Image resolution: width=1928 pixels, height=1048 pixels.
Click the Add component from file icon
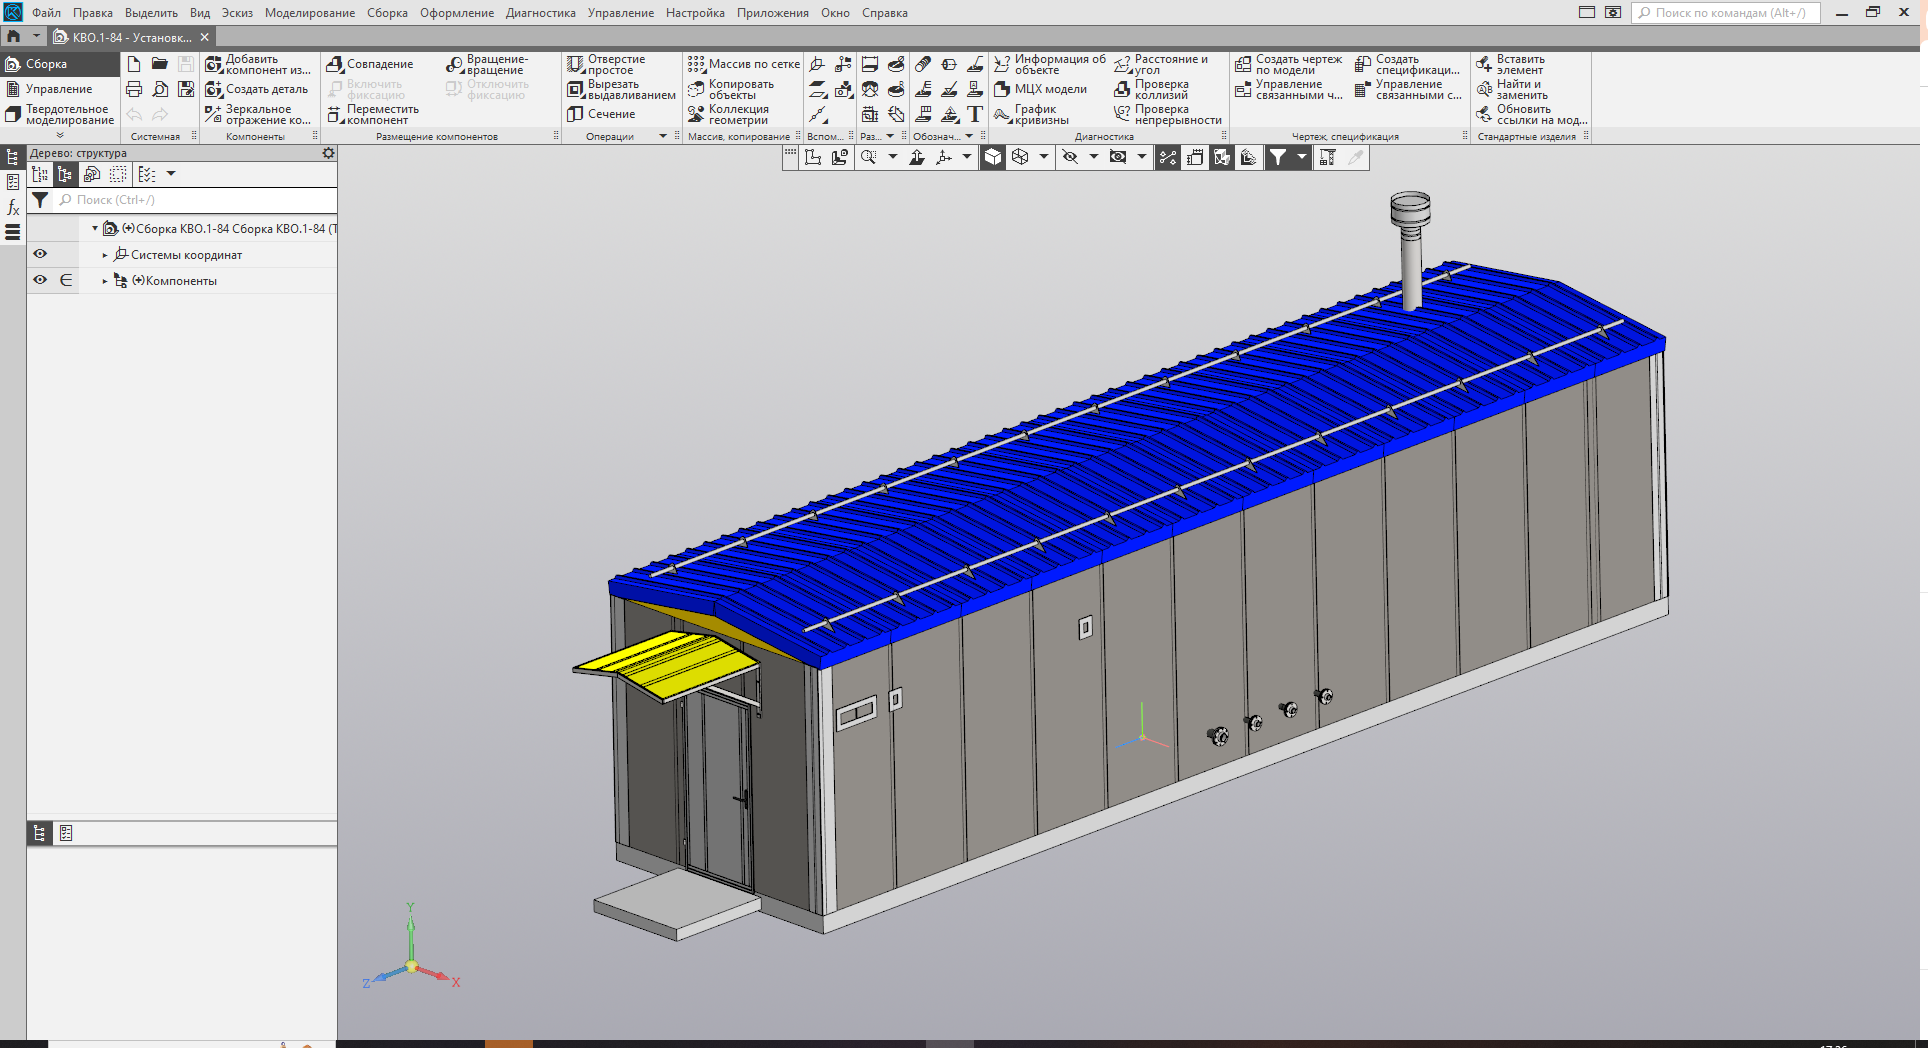tap(214, 65)
